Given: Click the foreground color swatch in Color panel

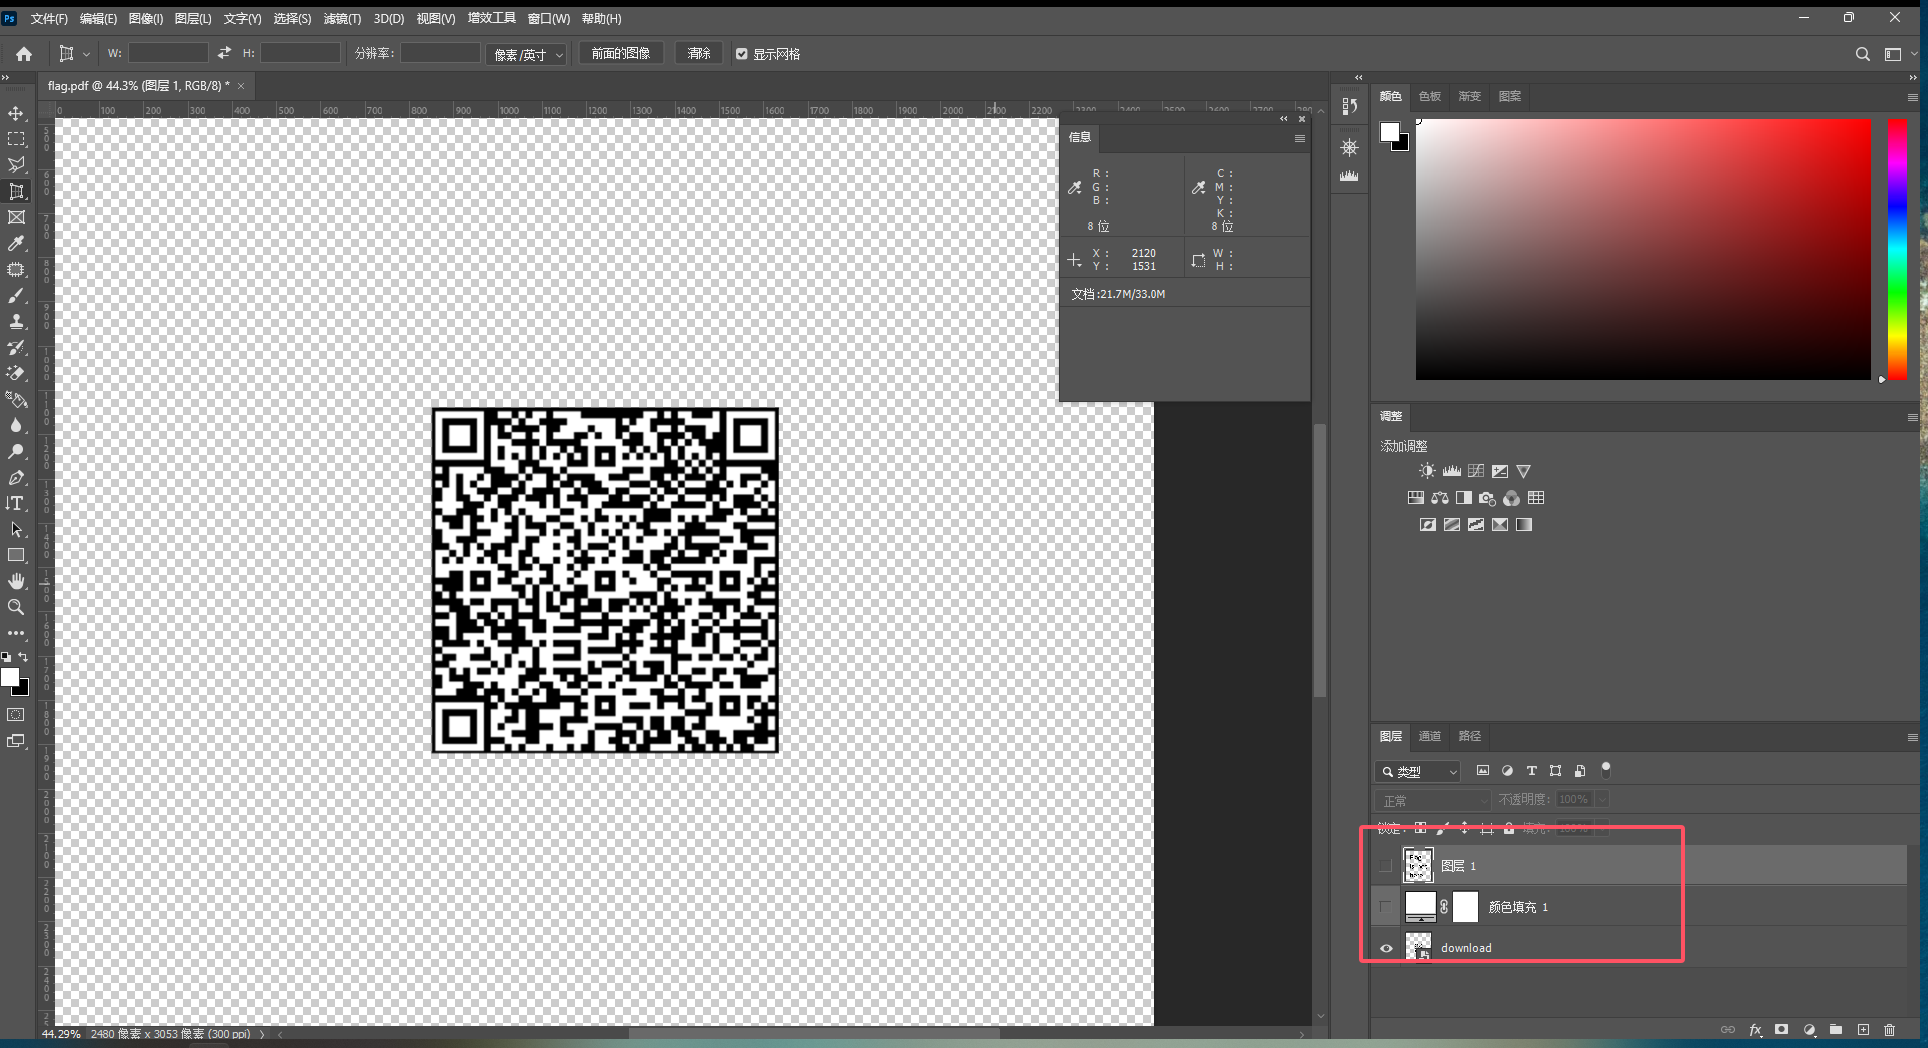Looking at the screenshot, I should pyautogui.click(x=1389, y=132).
